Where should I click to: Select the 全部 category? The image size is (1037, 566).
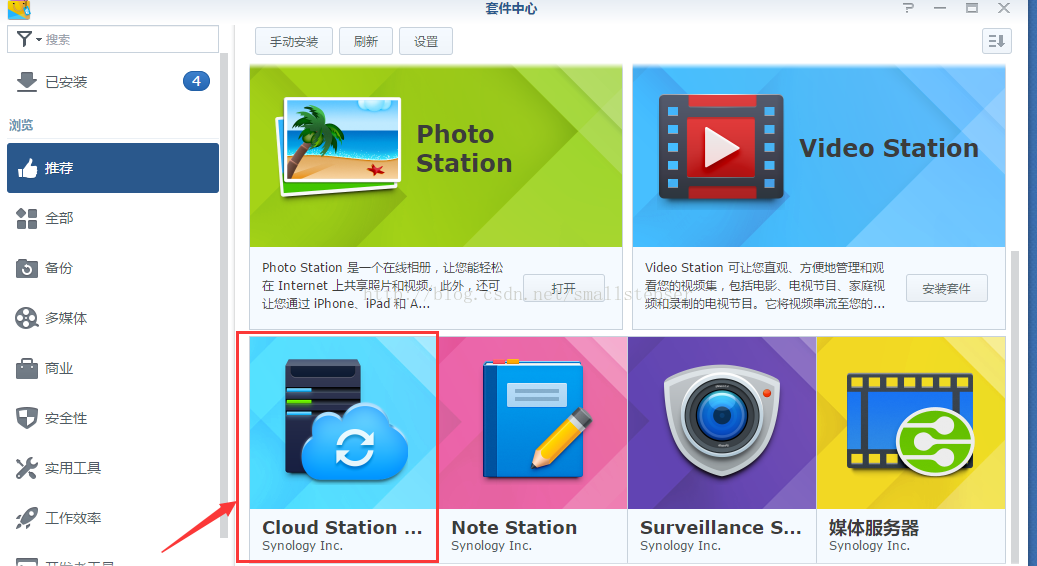click(x=113, y=218)
